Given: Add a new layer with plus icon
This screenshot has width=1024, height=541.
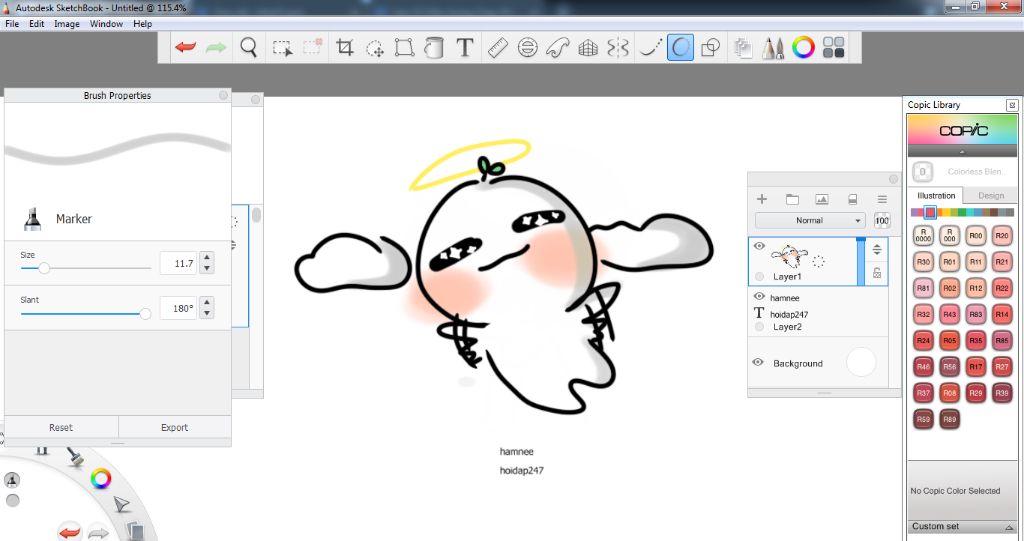Looking at the screenshot, I should point(761,199).
